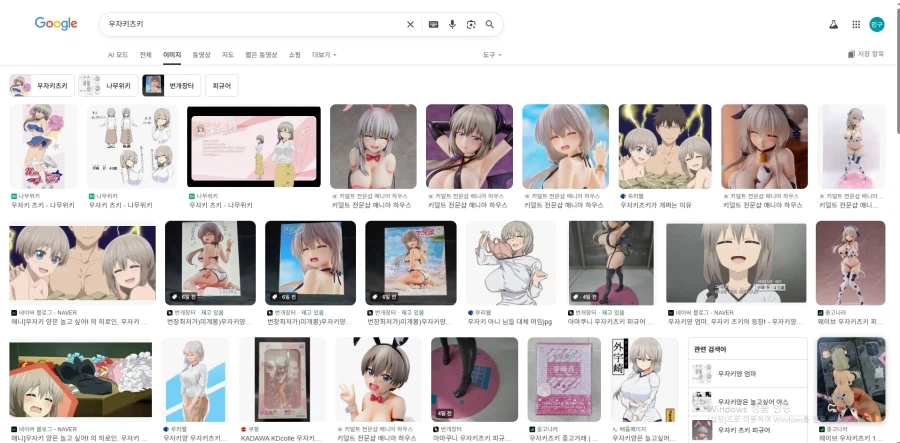
Task: Filter by the 번개장터 suggestion chip
Action: tap(172, 86)
